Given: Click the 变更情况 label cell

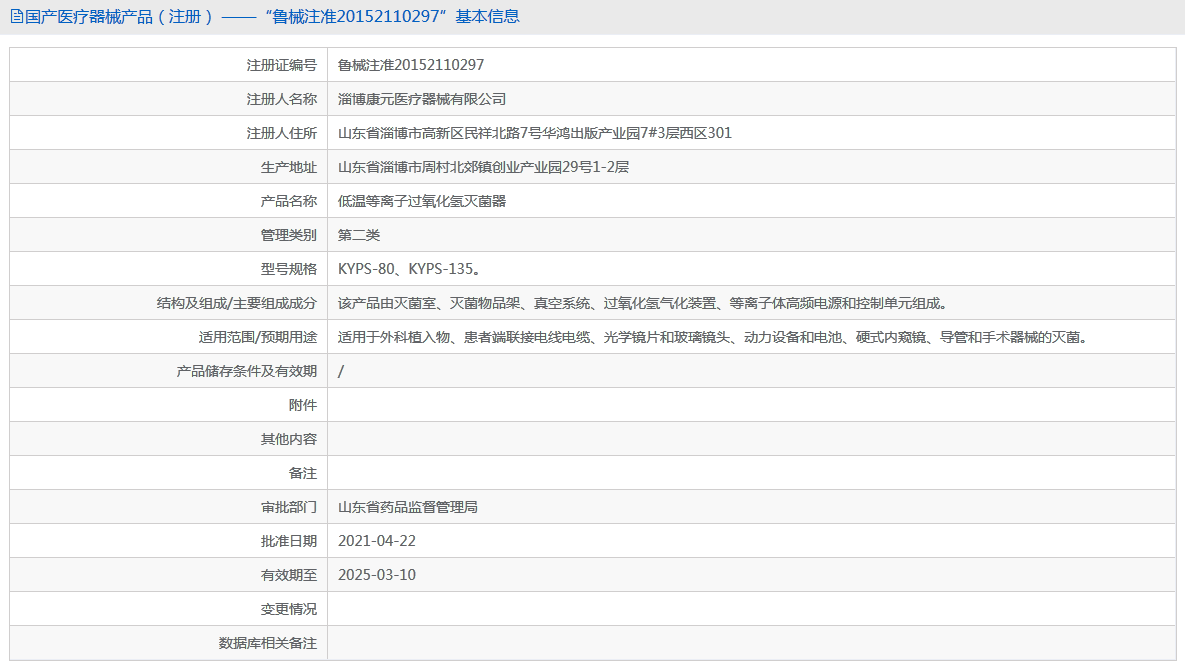Looking at the screenshot, I should click(288, 609).
